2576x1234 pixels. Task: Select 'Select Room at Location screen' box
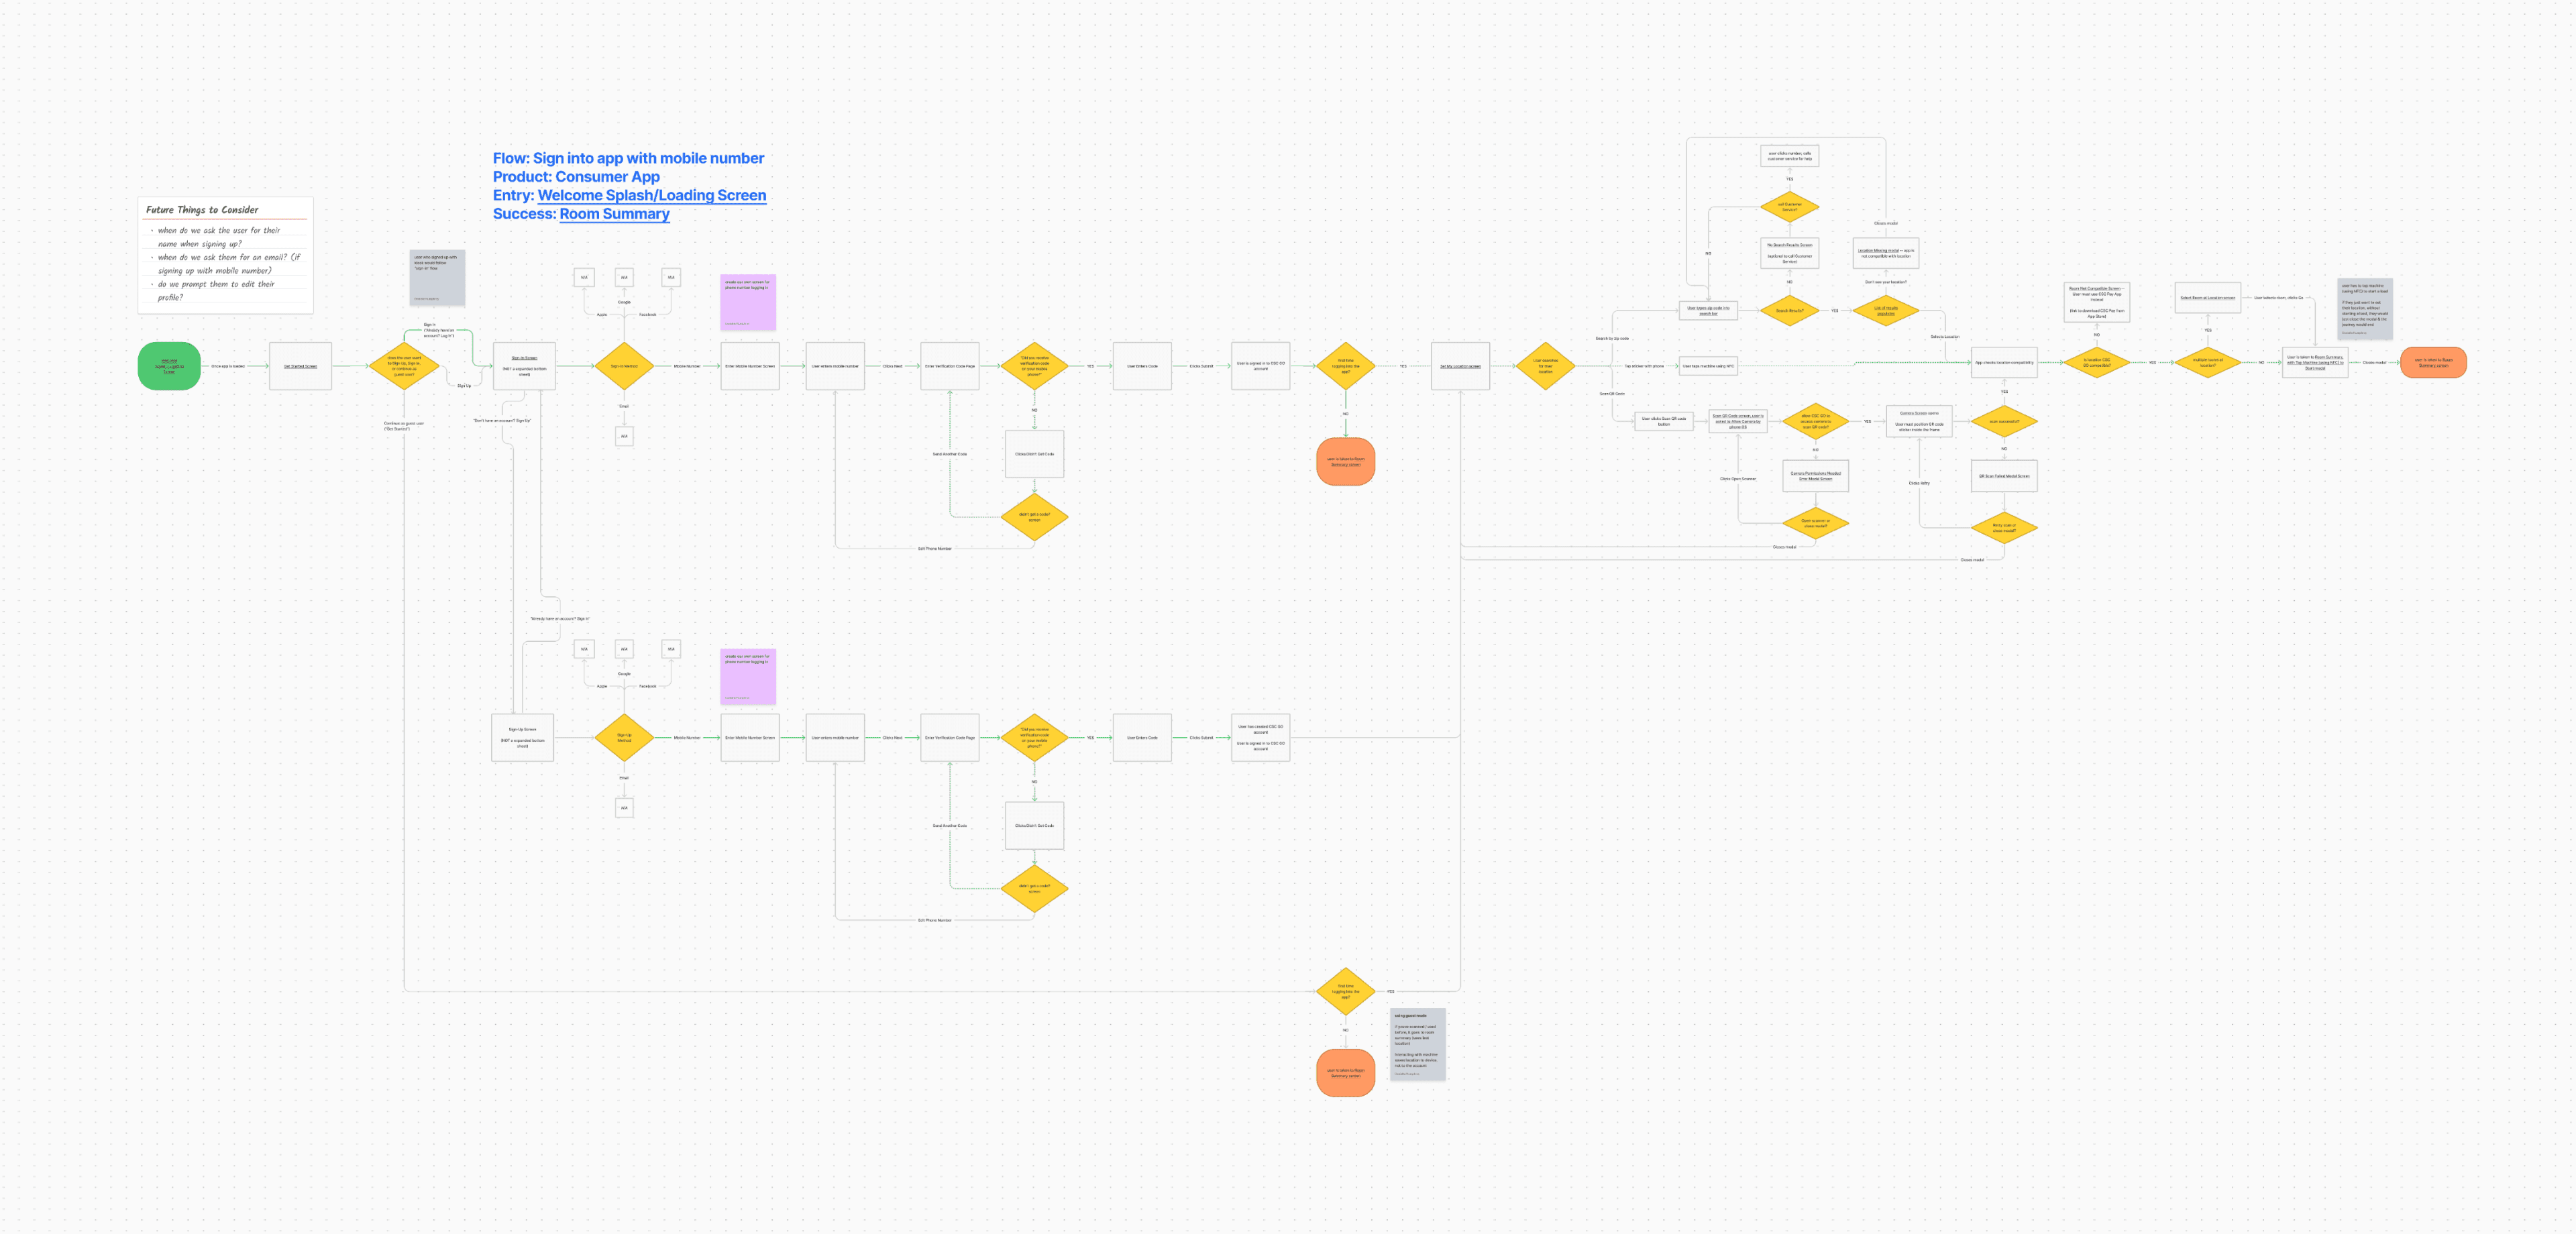tap(2208, 298)
